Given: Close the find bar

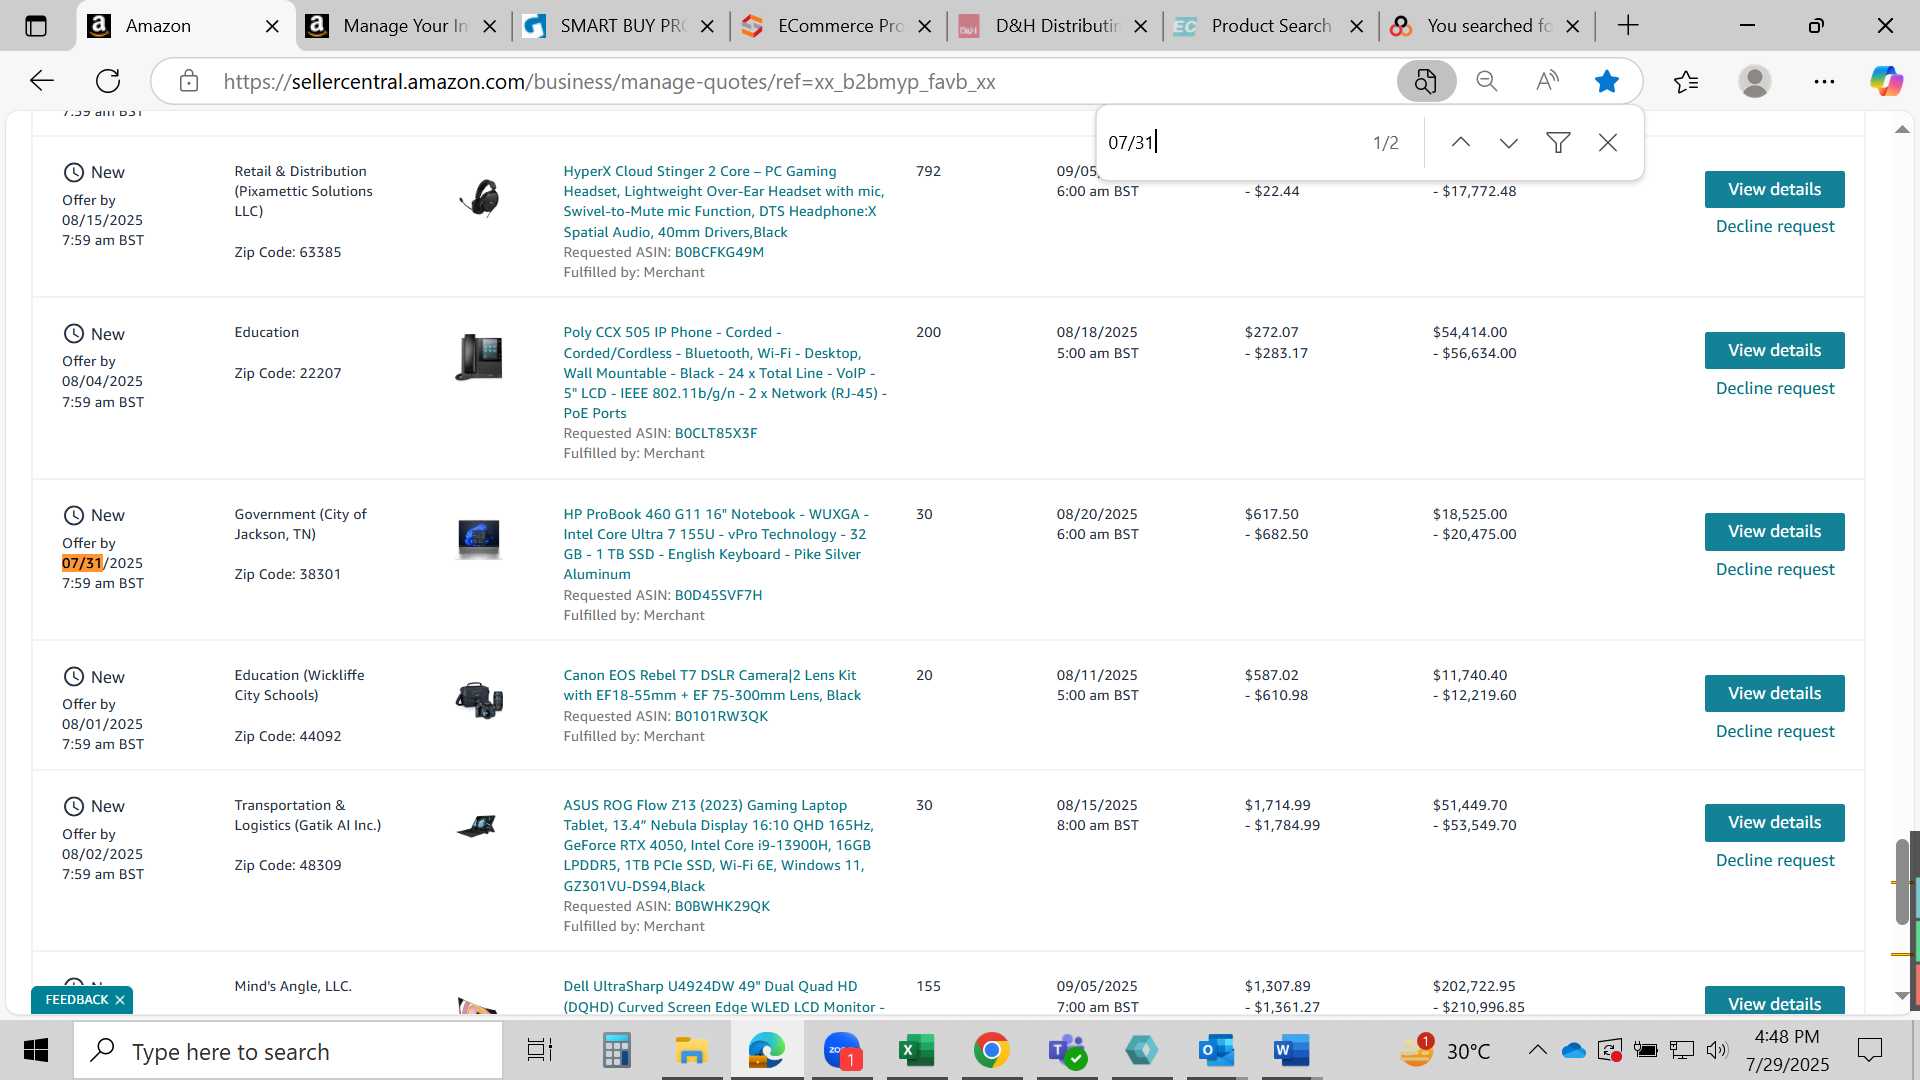Looking at the screenshot, I should [x=1608, y=142].
